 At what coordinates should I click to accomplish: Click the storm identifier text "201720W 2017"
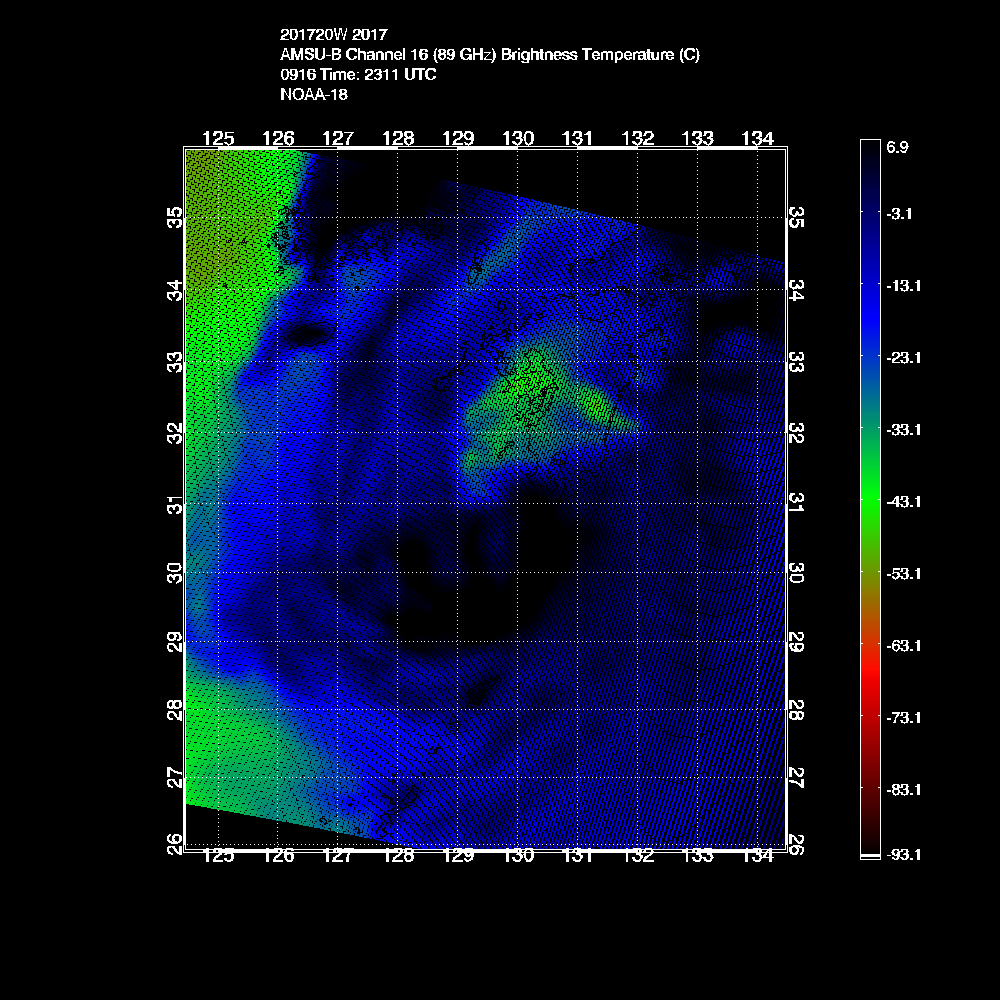pyautogui.click(x=334, y=34)
